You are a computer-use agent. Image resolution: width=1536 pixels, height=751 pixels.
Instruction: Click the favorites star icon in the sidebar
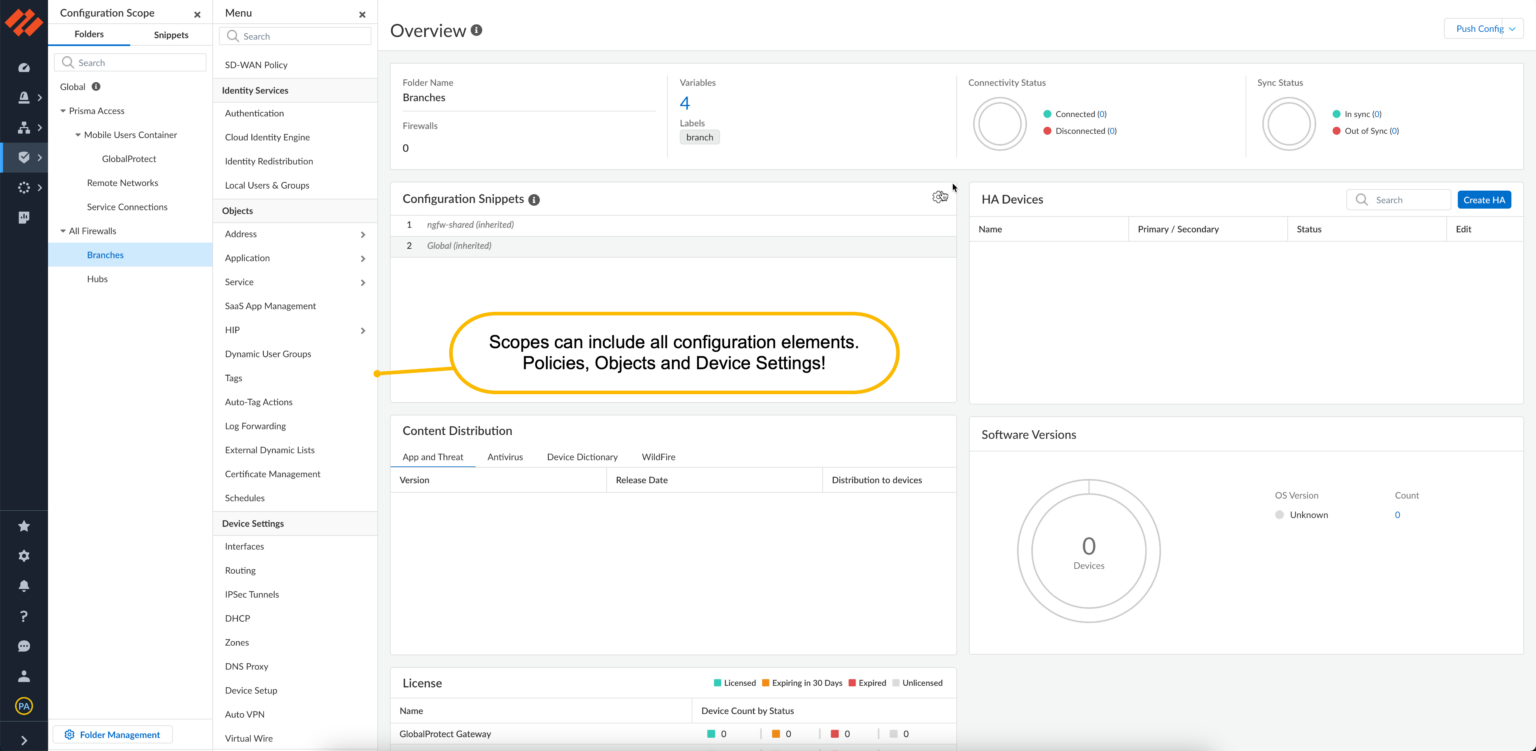[x=24, y=525]
